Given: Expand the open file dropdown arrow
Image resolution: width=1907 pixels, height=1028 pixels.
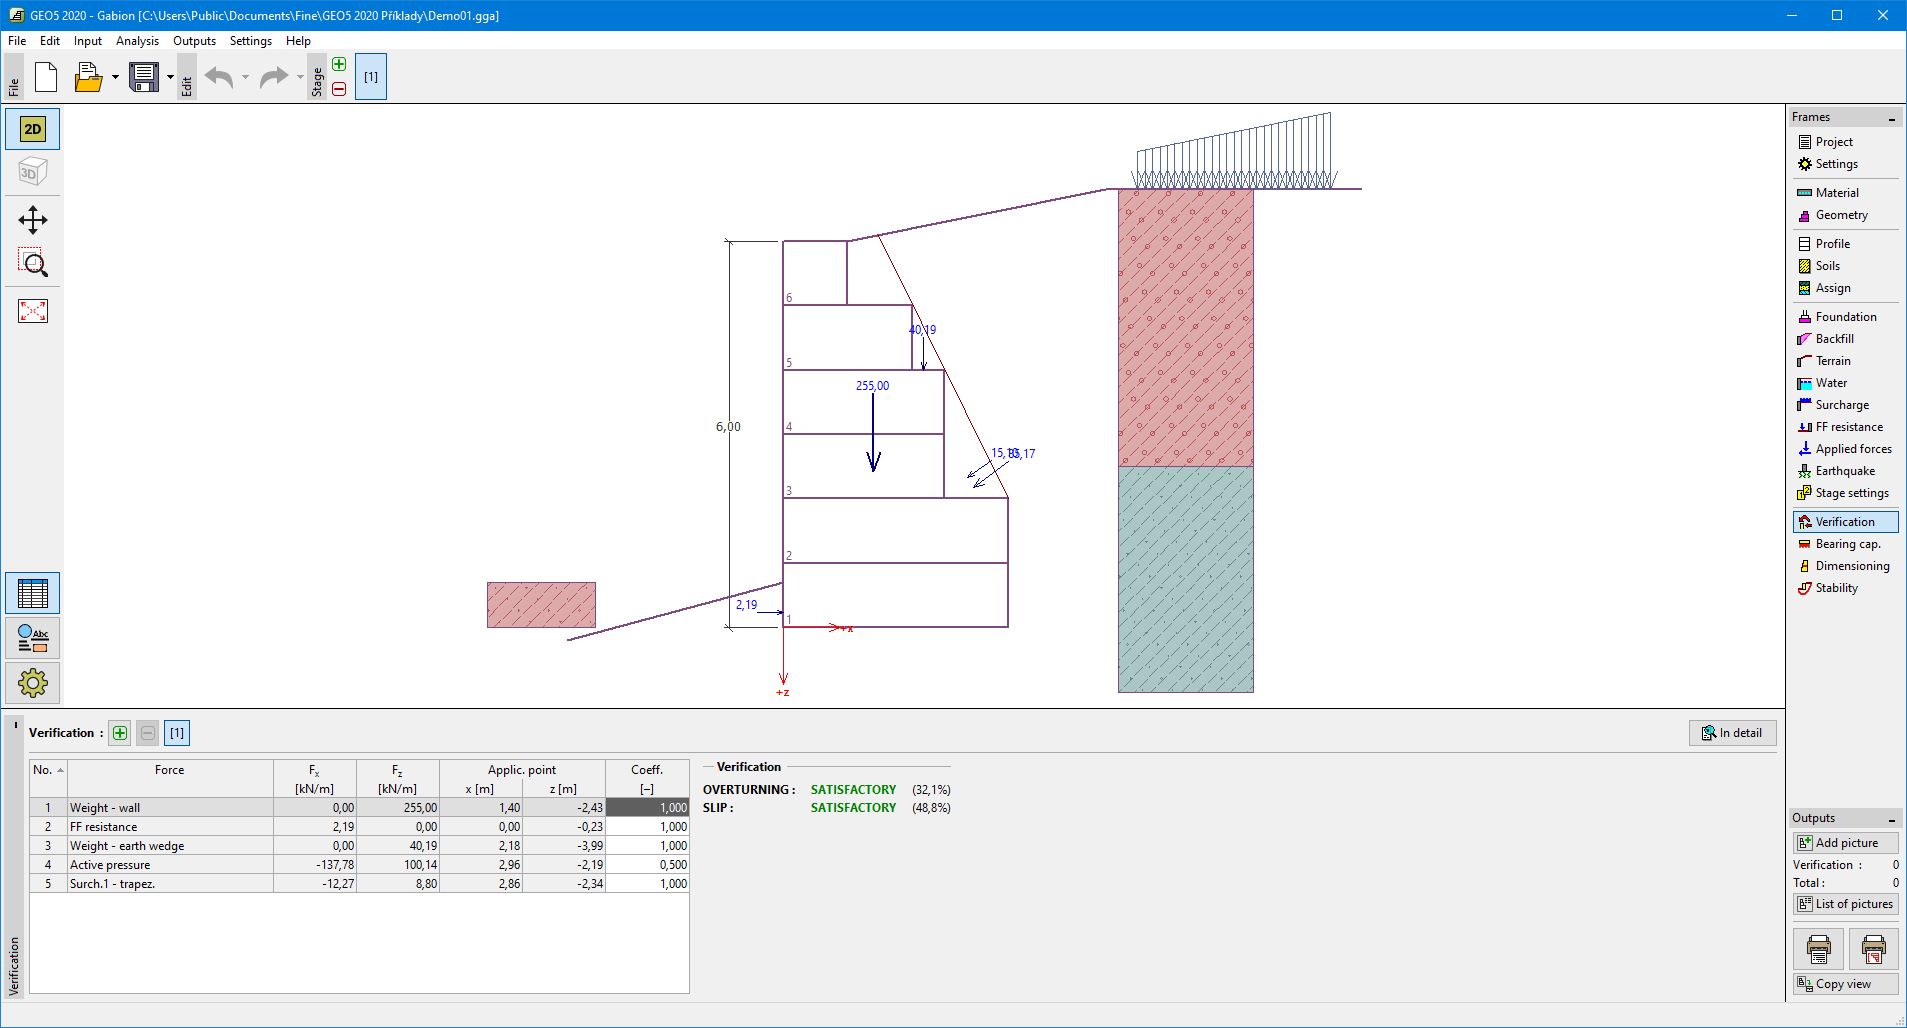Looking at the screenshot, I should (x=115, y=77).
